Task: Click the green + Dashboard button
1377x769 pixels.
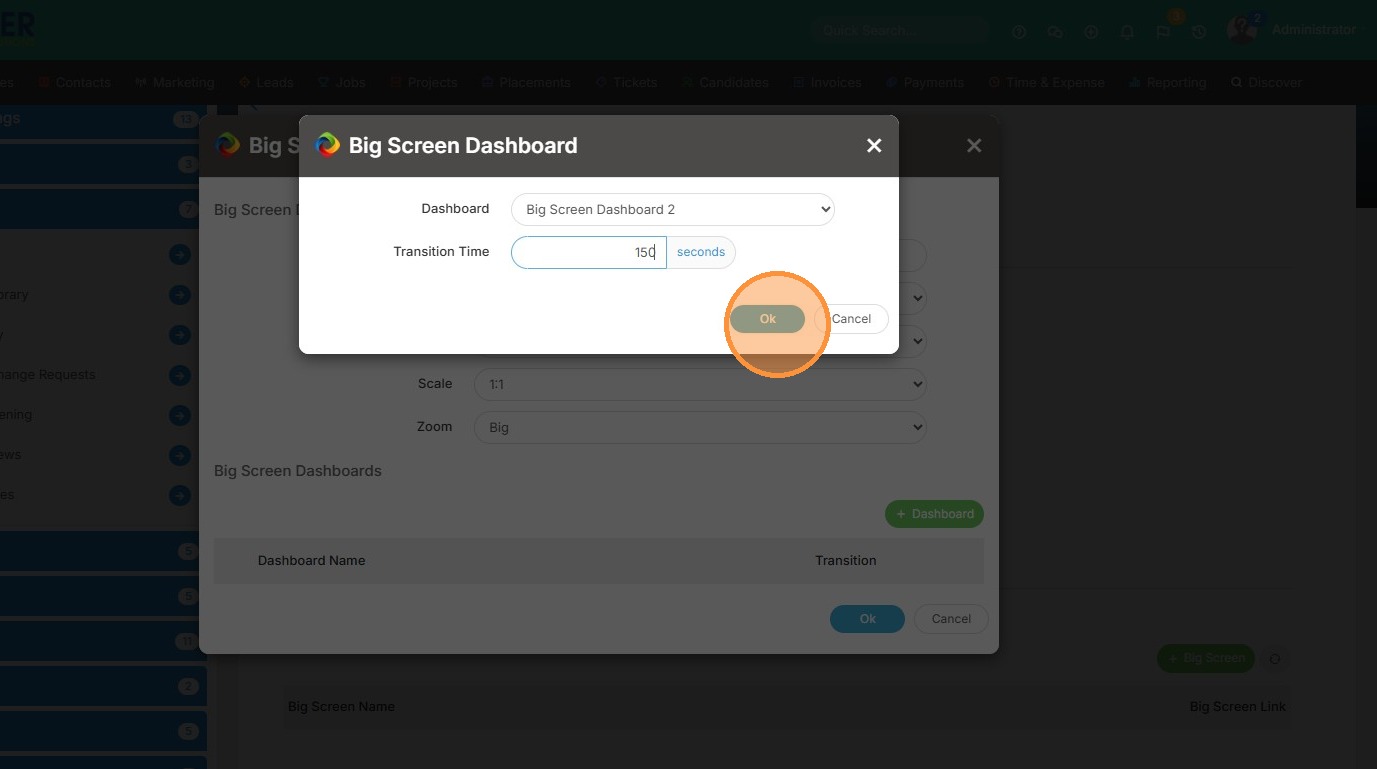Action: [934, 514]
